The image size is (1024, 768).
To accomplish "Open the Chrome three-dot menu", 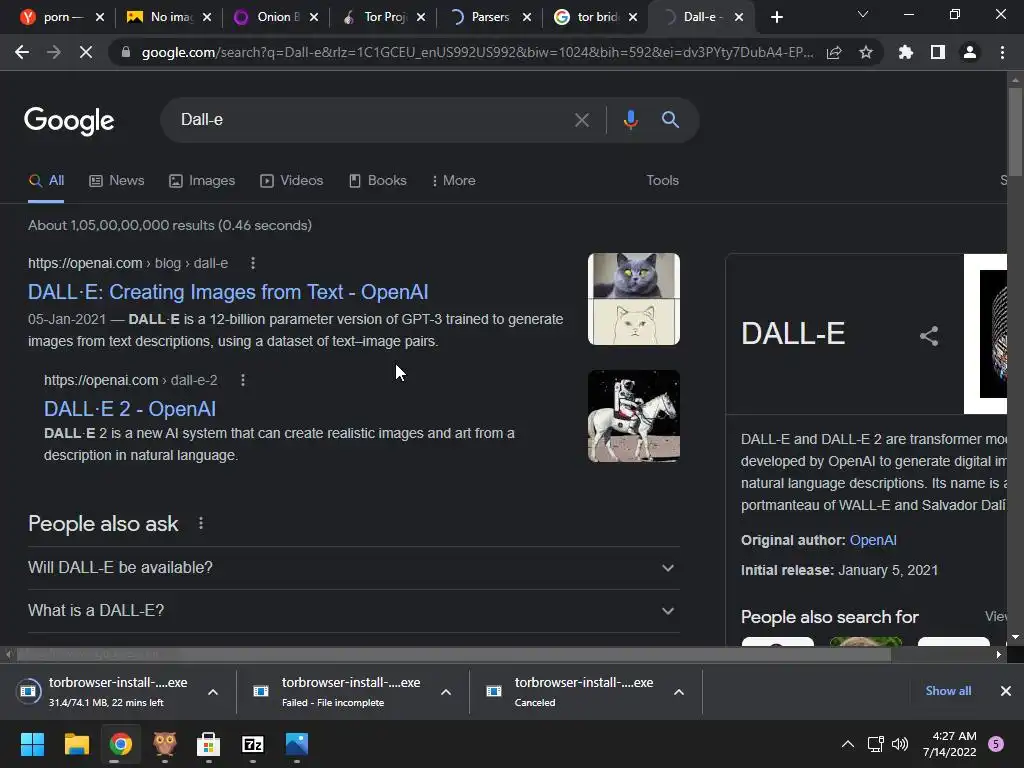I will 1002,52.
